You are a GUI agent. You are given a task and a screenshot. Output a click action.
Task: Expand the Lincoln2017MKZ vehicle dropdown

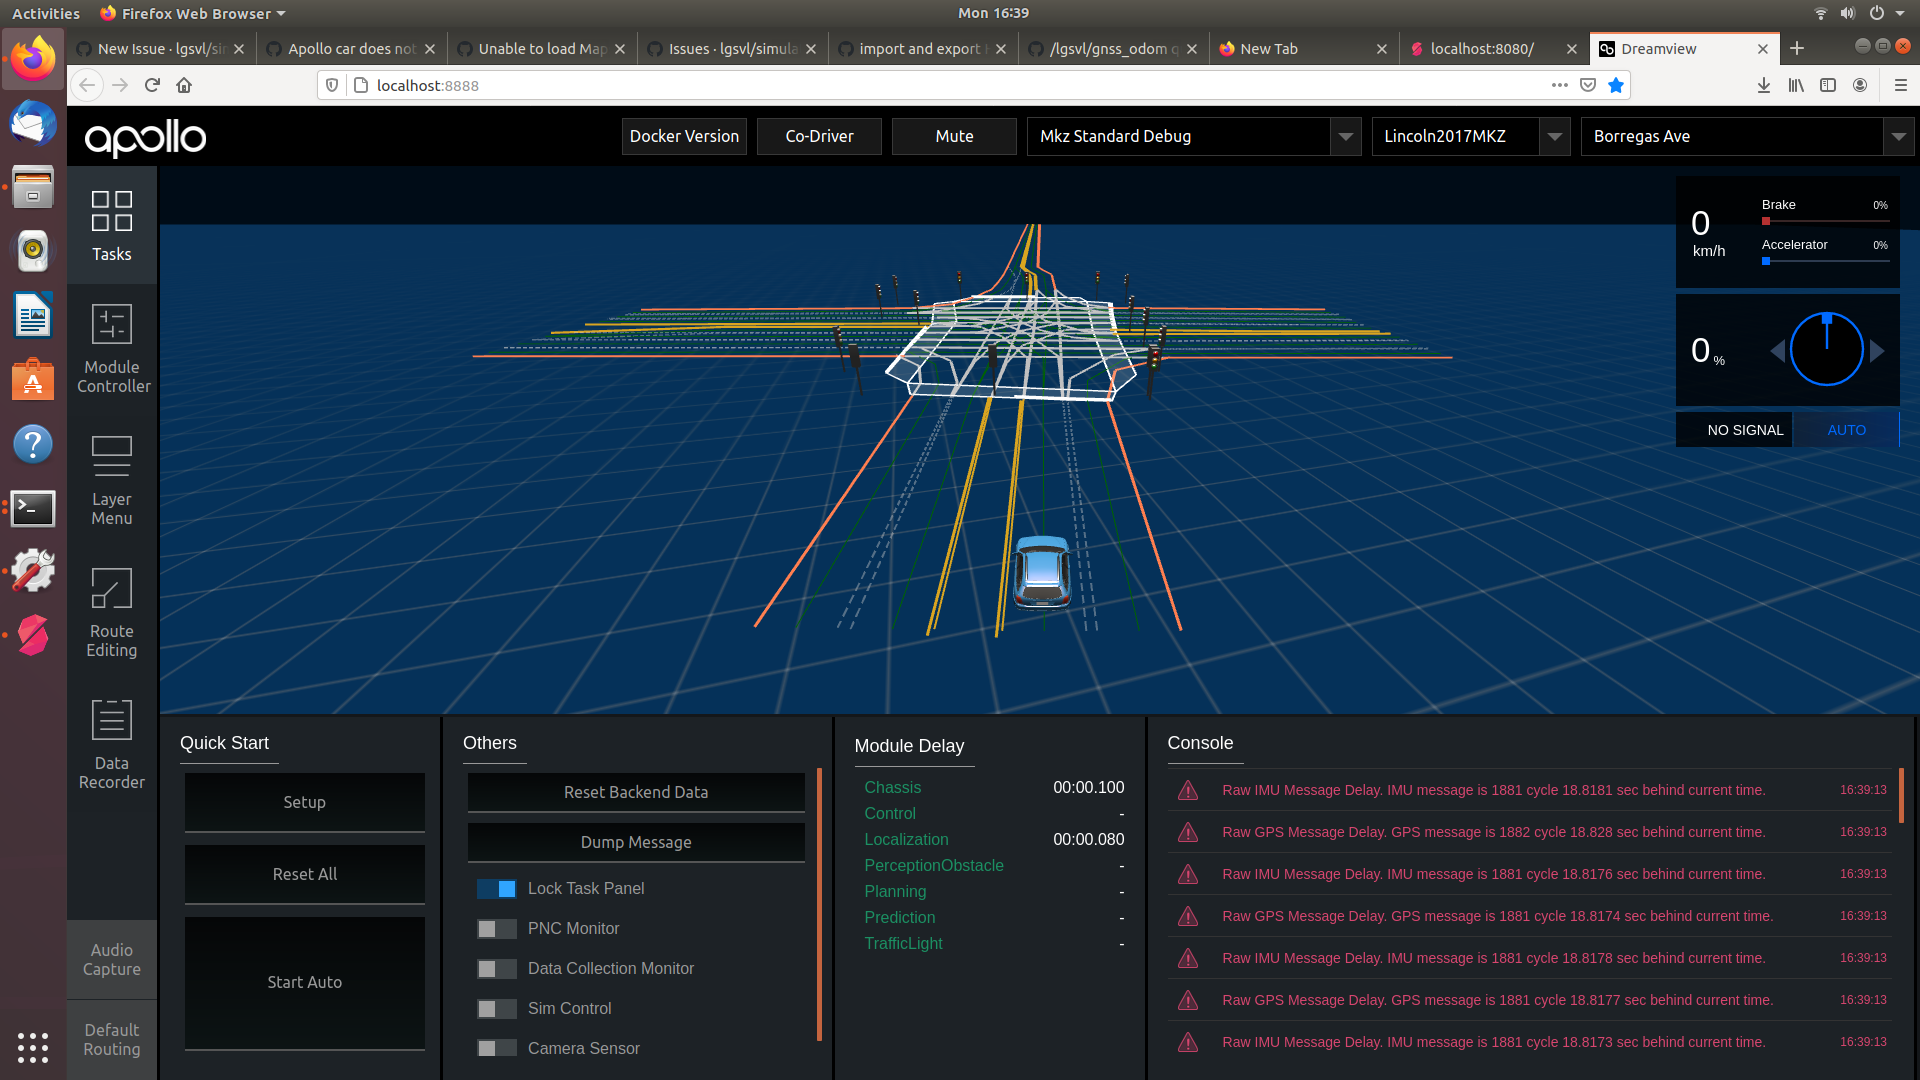coord(1554,136)
